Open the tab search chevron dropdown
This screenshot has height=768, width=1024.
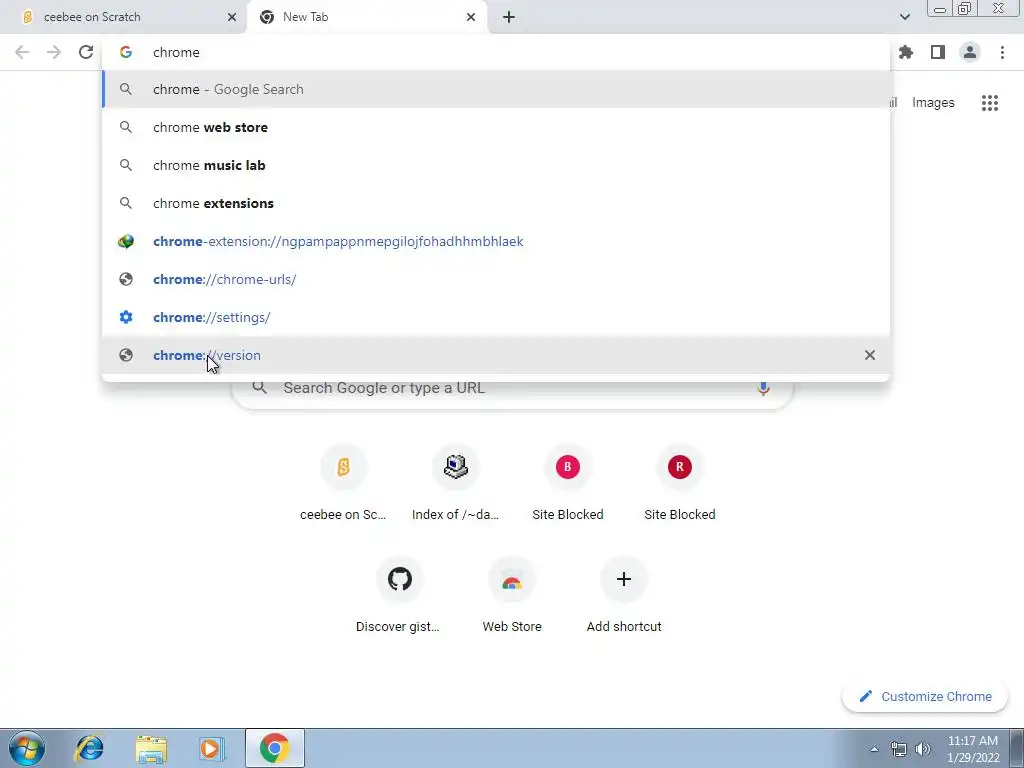pyautogui.click(x=904, y=17)
